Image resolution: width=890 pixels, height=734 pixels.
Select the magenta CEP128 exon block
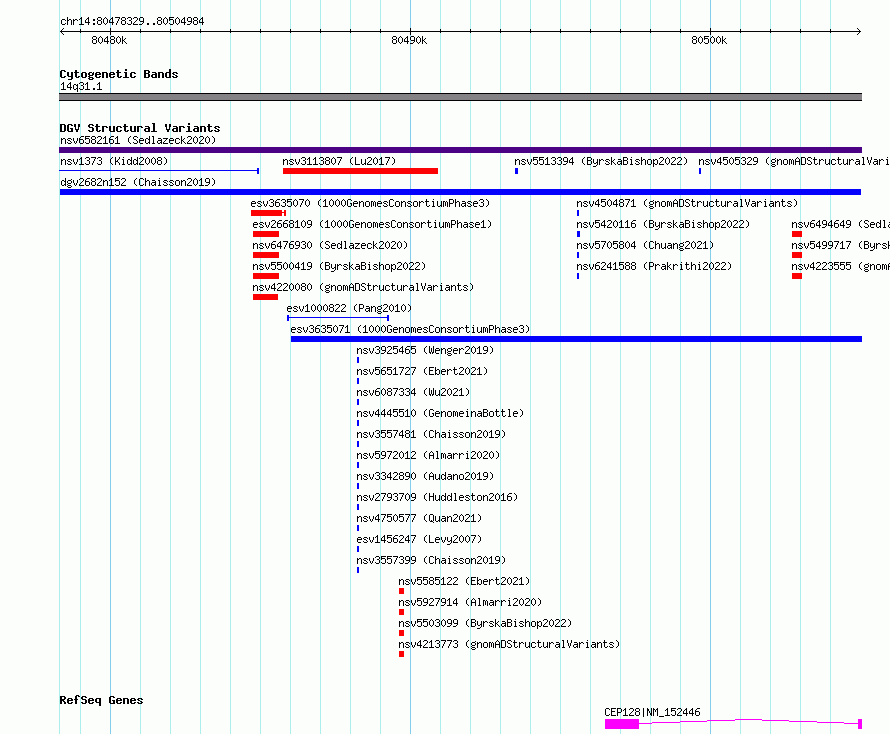pyautogui.click(x=622, y=724)
